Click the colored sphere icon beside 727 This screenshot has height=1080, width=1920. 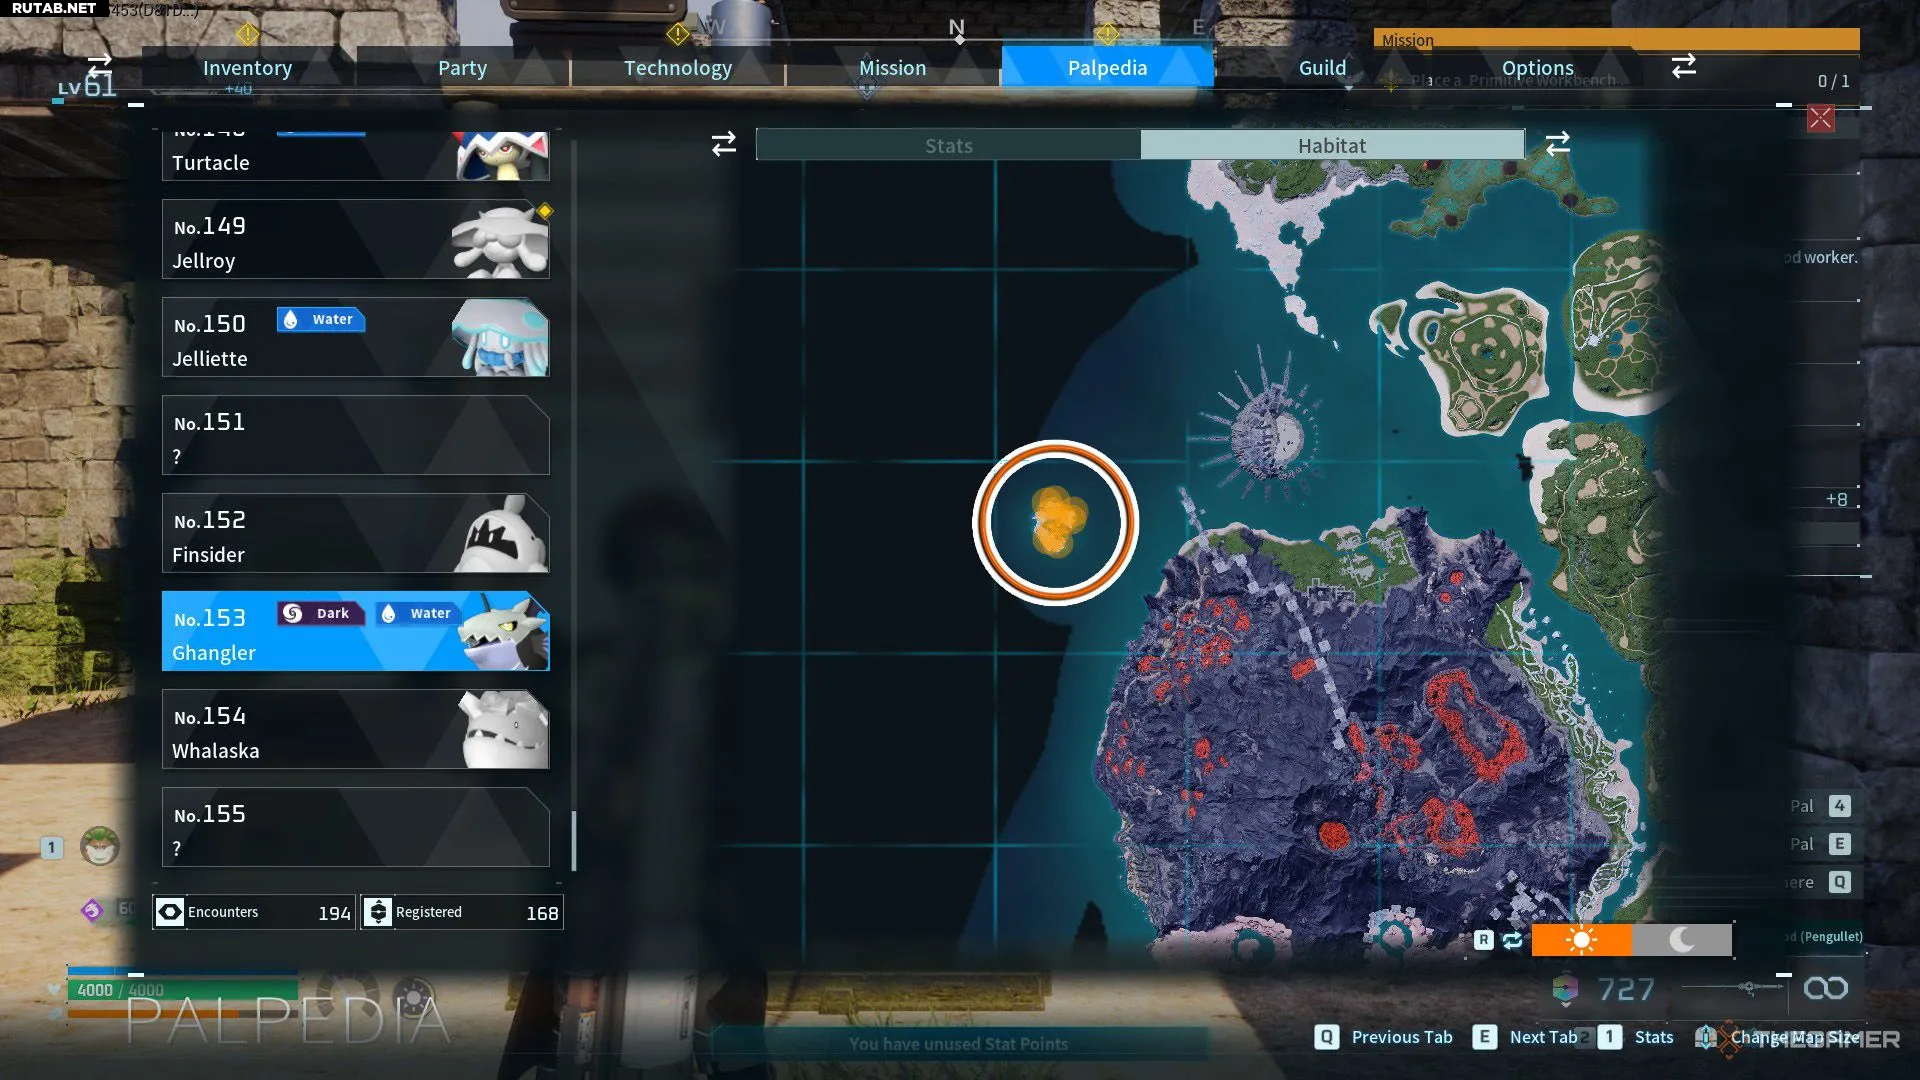pyautogui.click(x=1565, y=989)
